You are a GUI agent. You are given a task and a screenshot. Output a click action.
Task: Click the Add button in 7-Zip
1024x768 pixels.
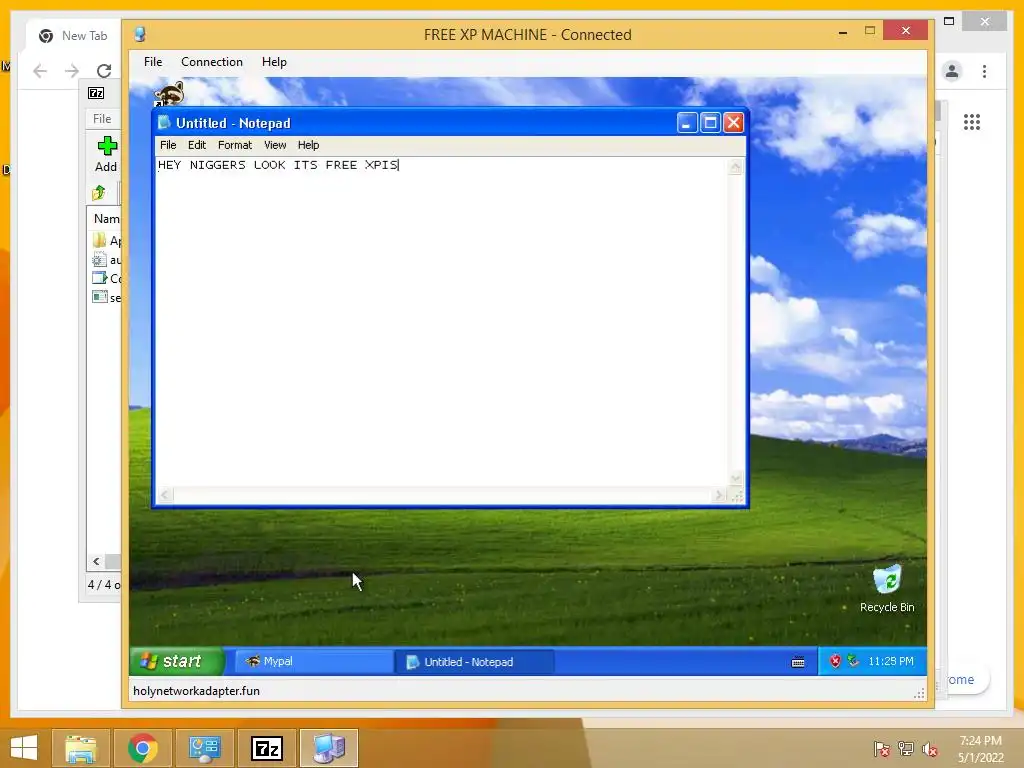[106, 154]
